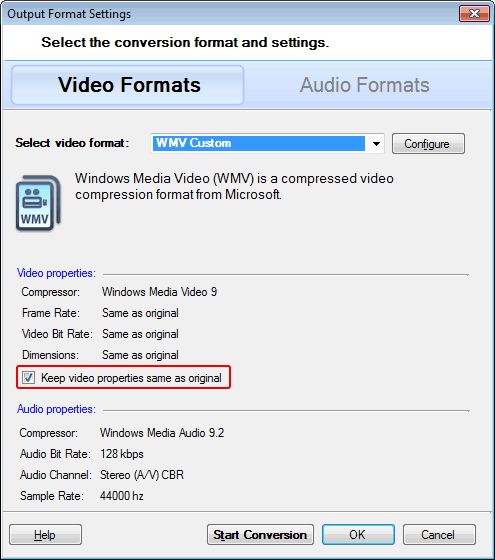Click the Output Format Settings title bar

[x=229, y=14]
